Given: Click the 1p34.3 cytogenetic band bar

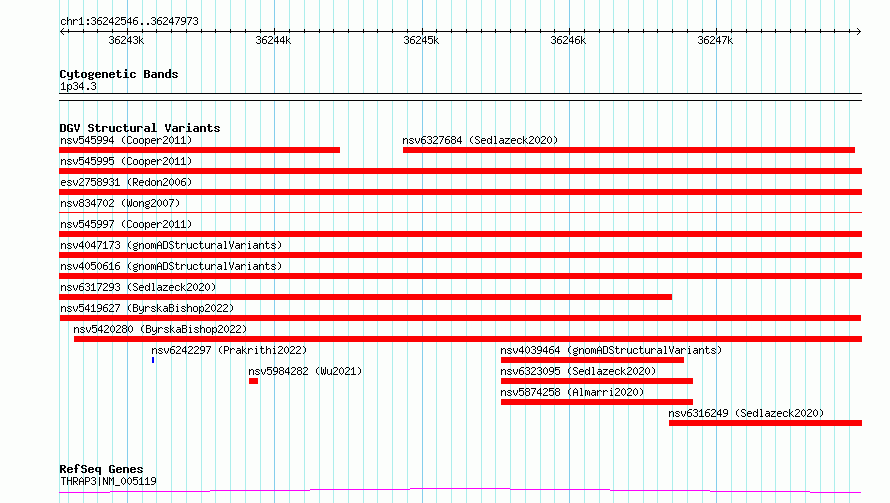Looking at the screenshot, I should click(x=460, y=97).
